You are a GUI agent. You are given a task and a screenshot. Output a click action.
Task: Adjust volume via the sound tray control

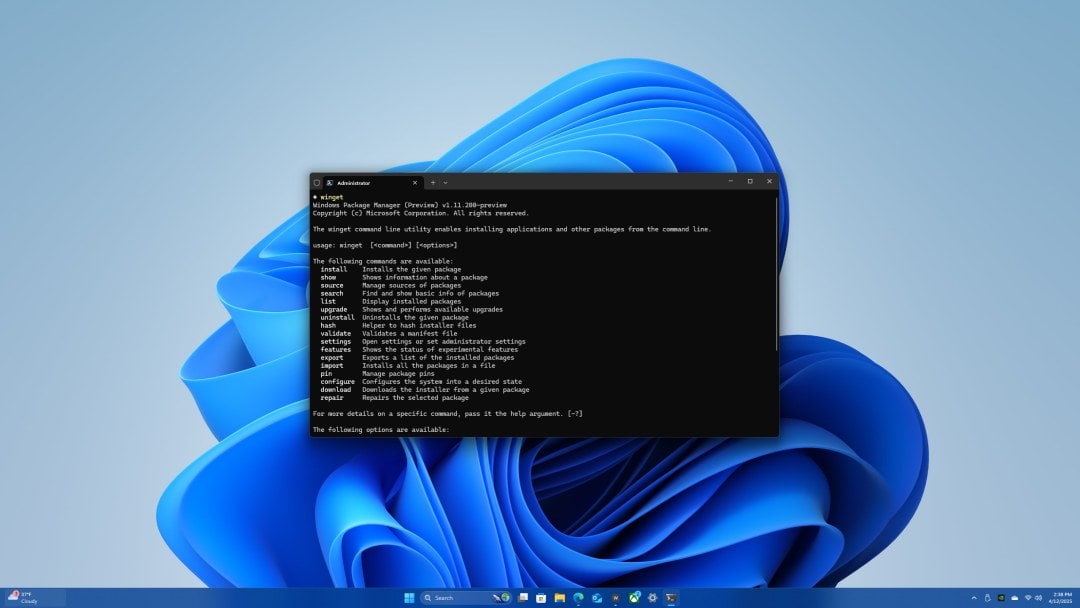point(1038,597)
